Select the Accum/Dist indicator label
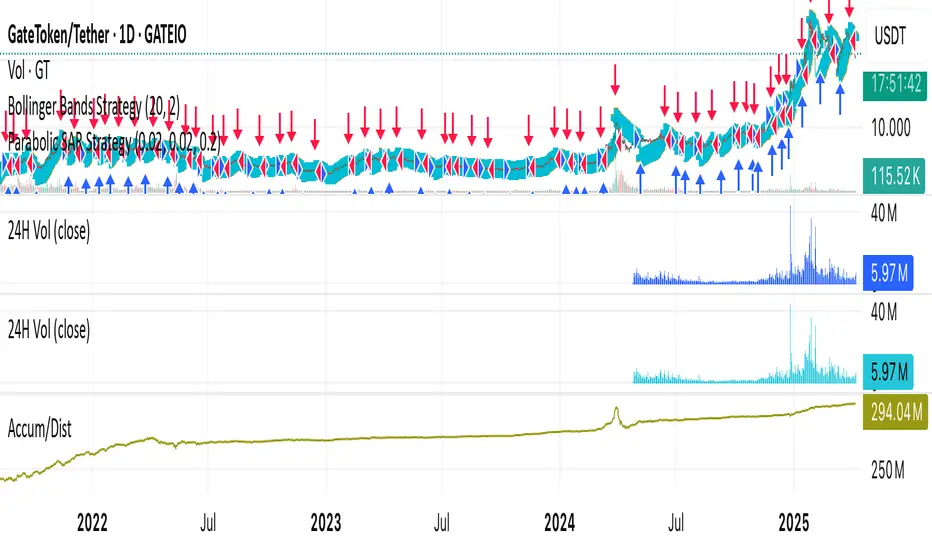Screen dimensions: 932x550 [39, 429]
